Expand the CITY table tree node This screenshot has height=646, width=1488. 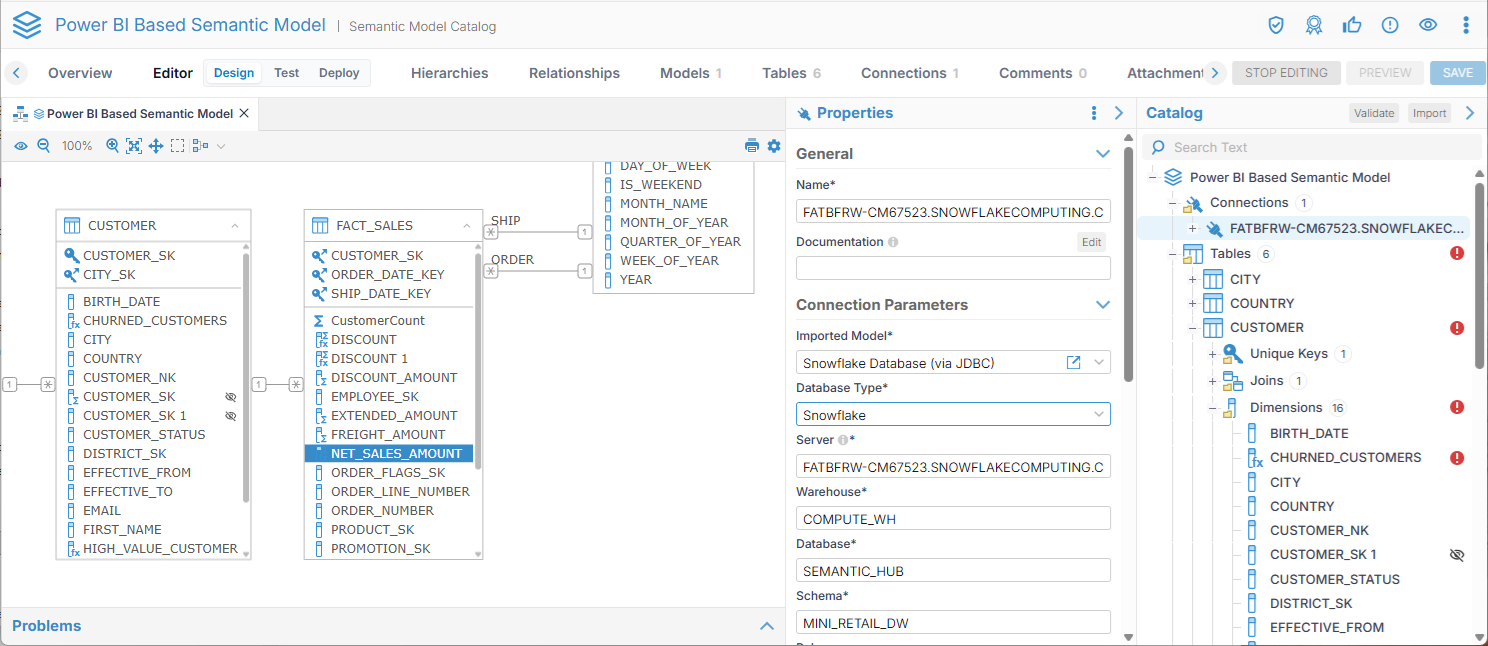pyautogui.click(x=1192, y=279)
